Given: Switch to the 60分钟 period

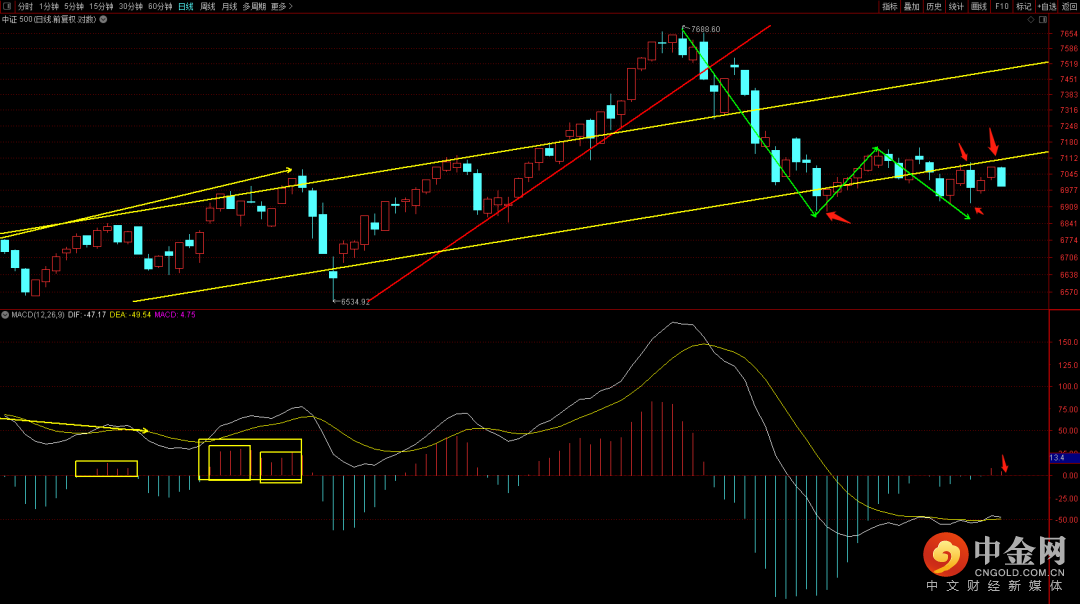Looking at the screenshot, I should (x=160, y=6).
